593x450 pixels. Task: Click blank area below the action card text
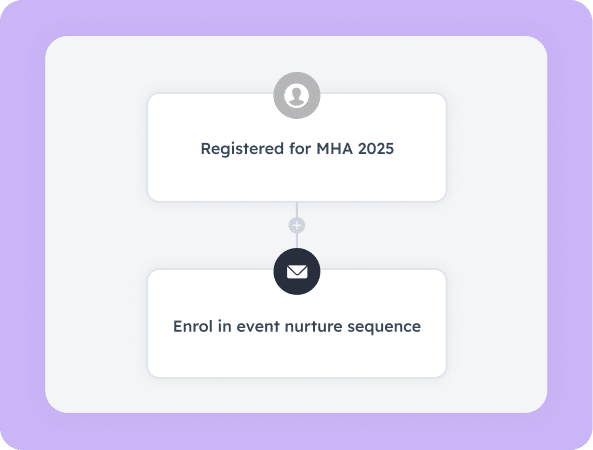point(297,357)
